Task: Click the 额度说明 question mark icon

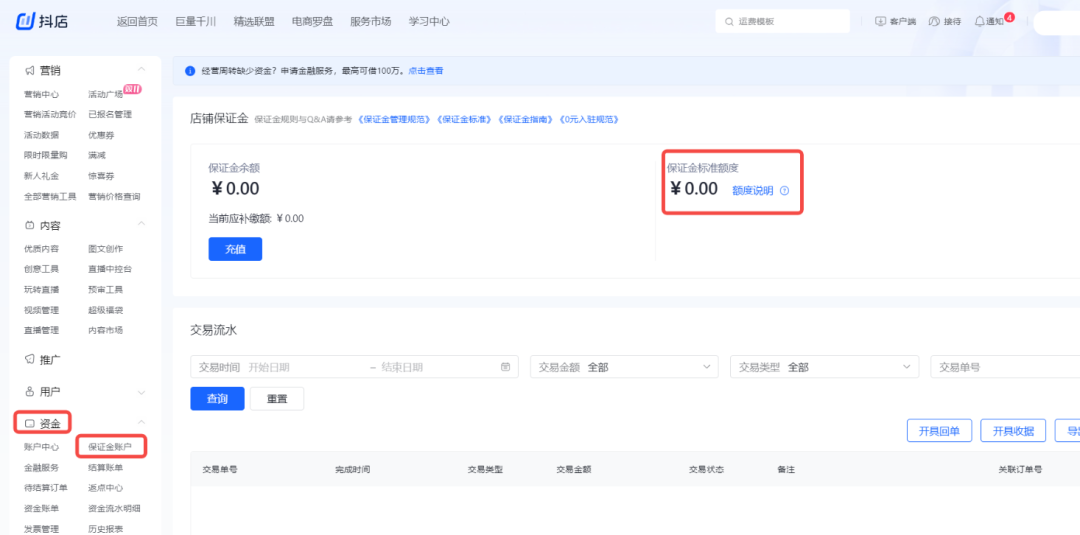Action: tap(784, 191)
